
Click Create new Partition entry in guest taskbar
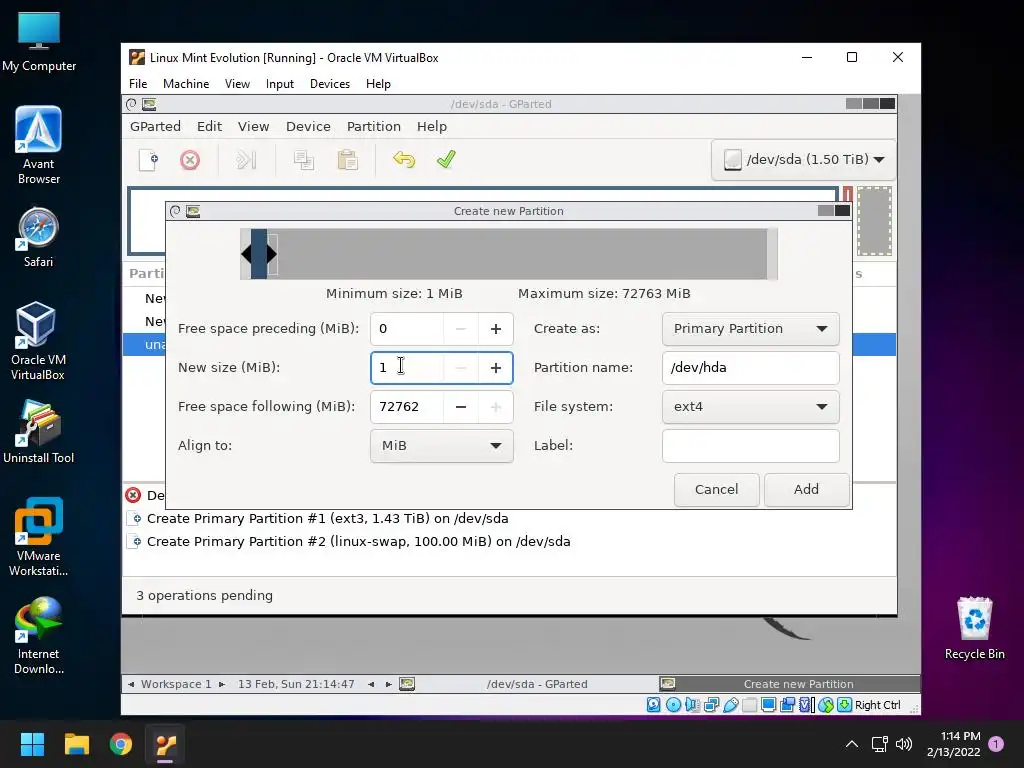(x=789, y=684)
